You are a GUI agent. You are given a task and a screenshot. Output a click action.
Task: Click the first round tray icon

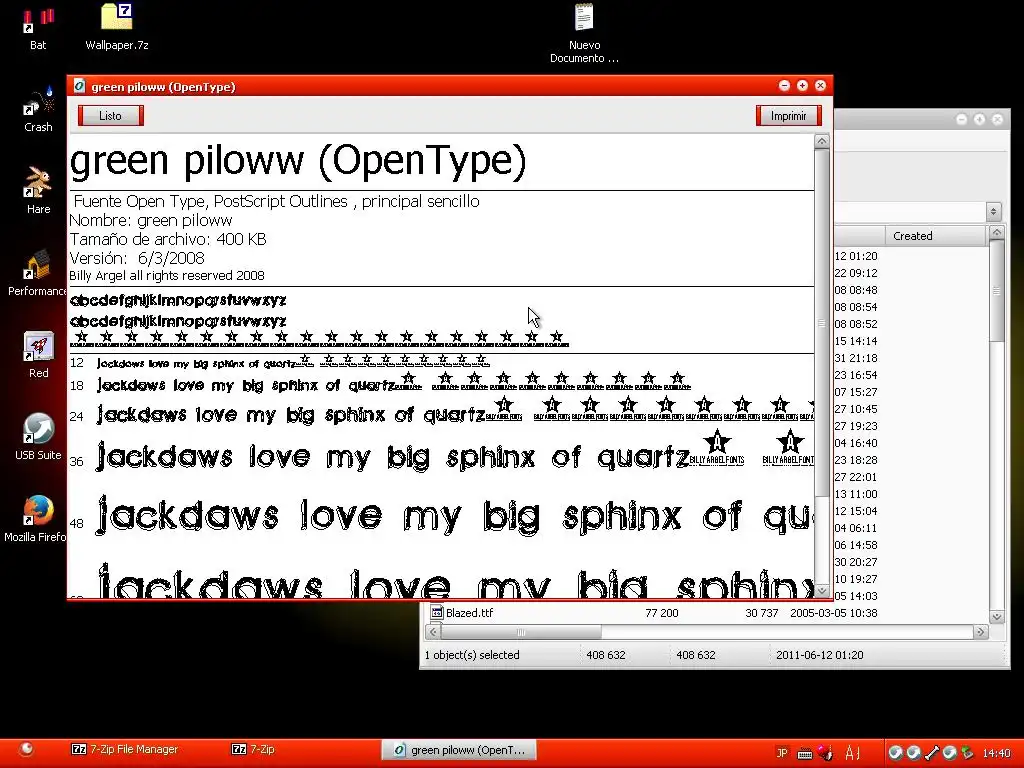[x=895, y=753]
